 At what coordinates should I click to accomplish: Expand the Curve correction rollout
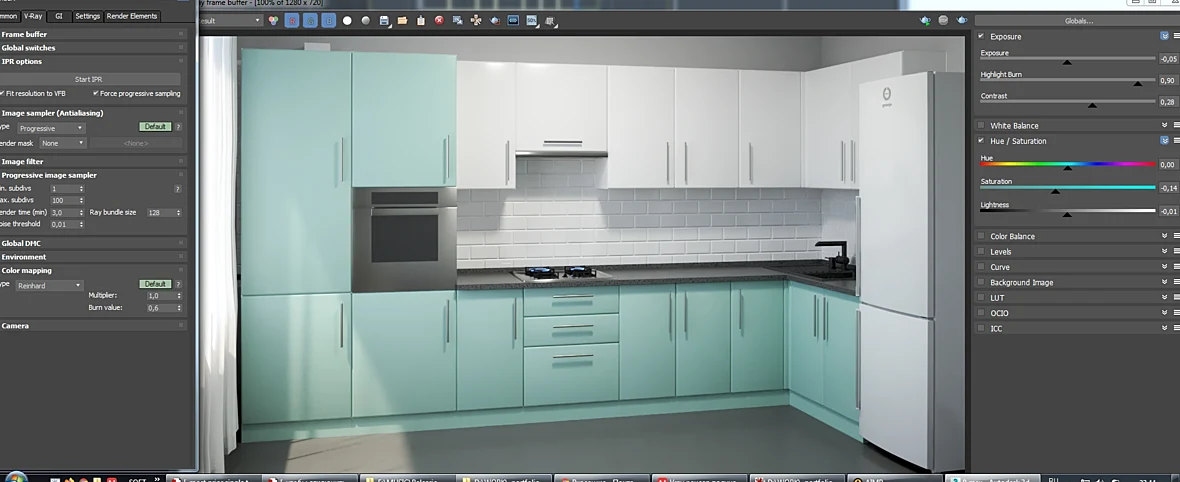pos(1164,267)
